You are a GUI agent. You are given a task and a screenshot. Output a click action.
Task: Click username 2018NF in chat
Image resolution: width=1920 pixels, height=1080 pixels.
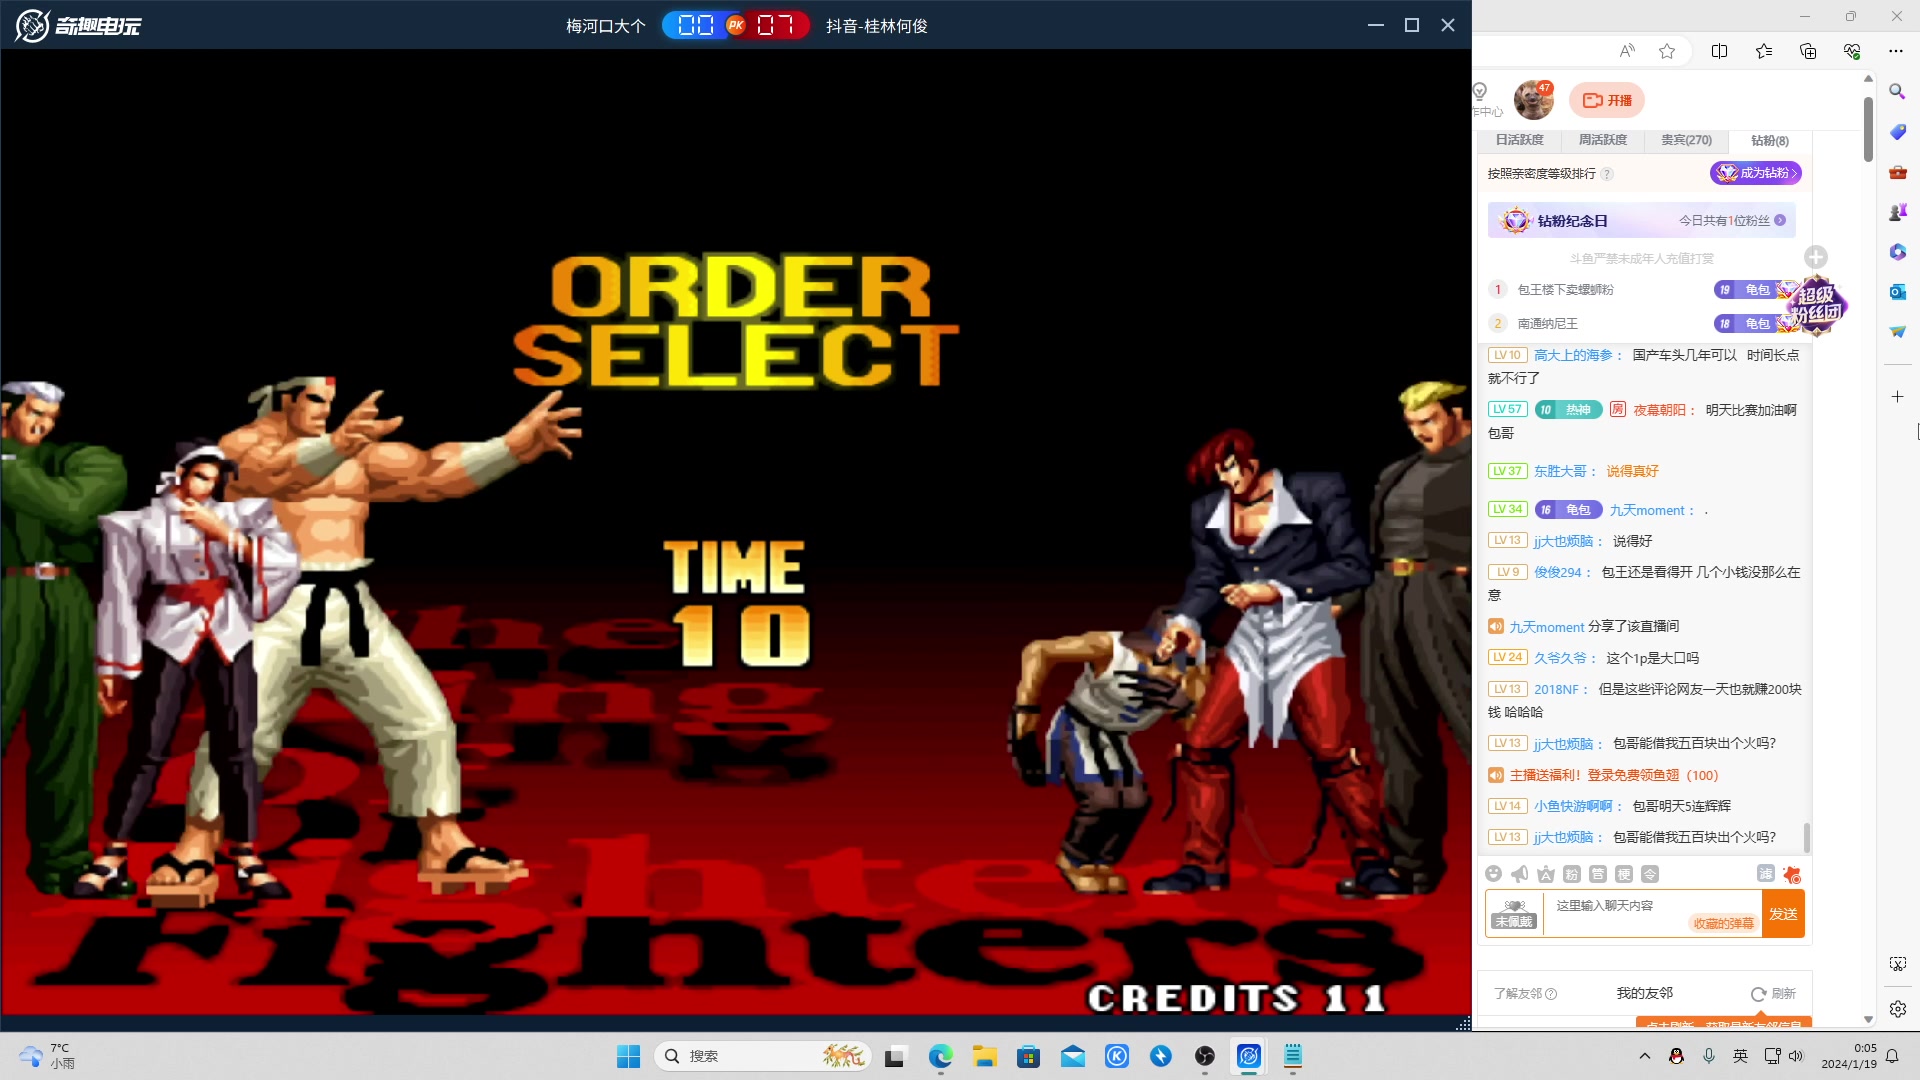tap(1556, 690)
